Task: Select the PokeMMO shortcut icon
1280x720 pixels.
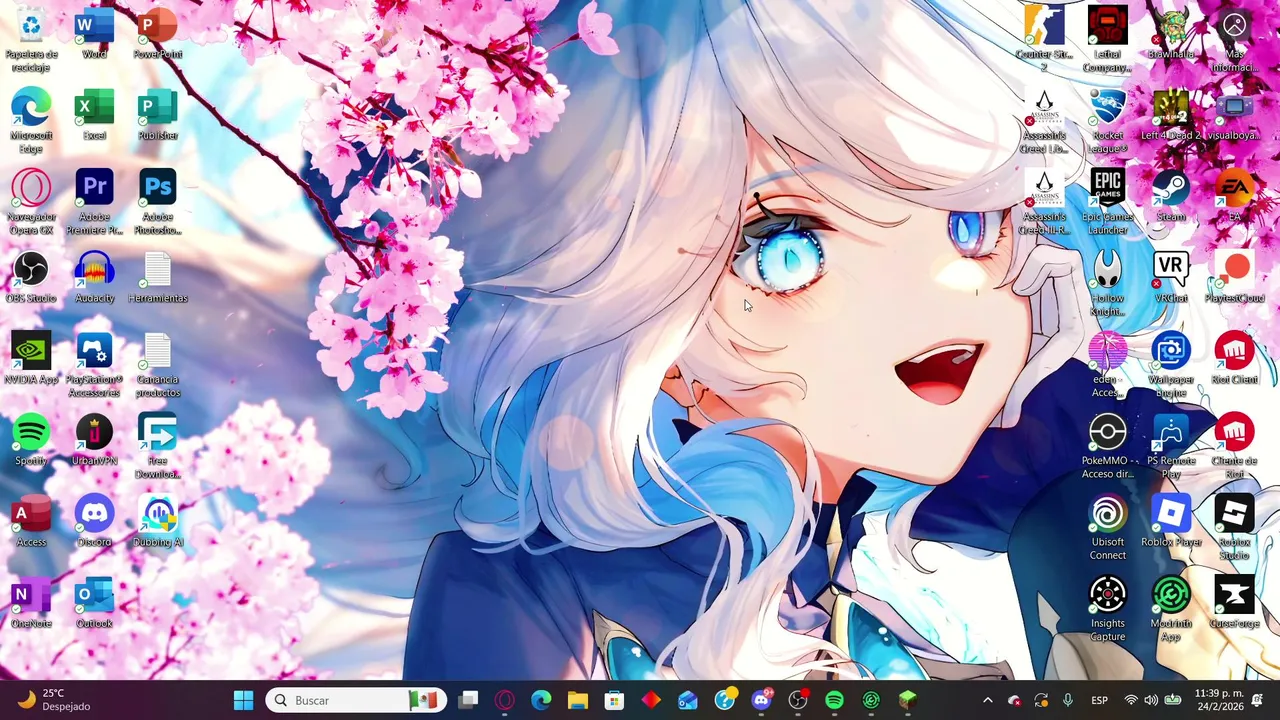Action: click(1107, 446)
